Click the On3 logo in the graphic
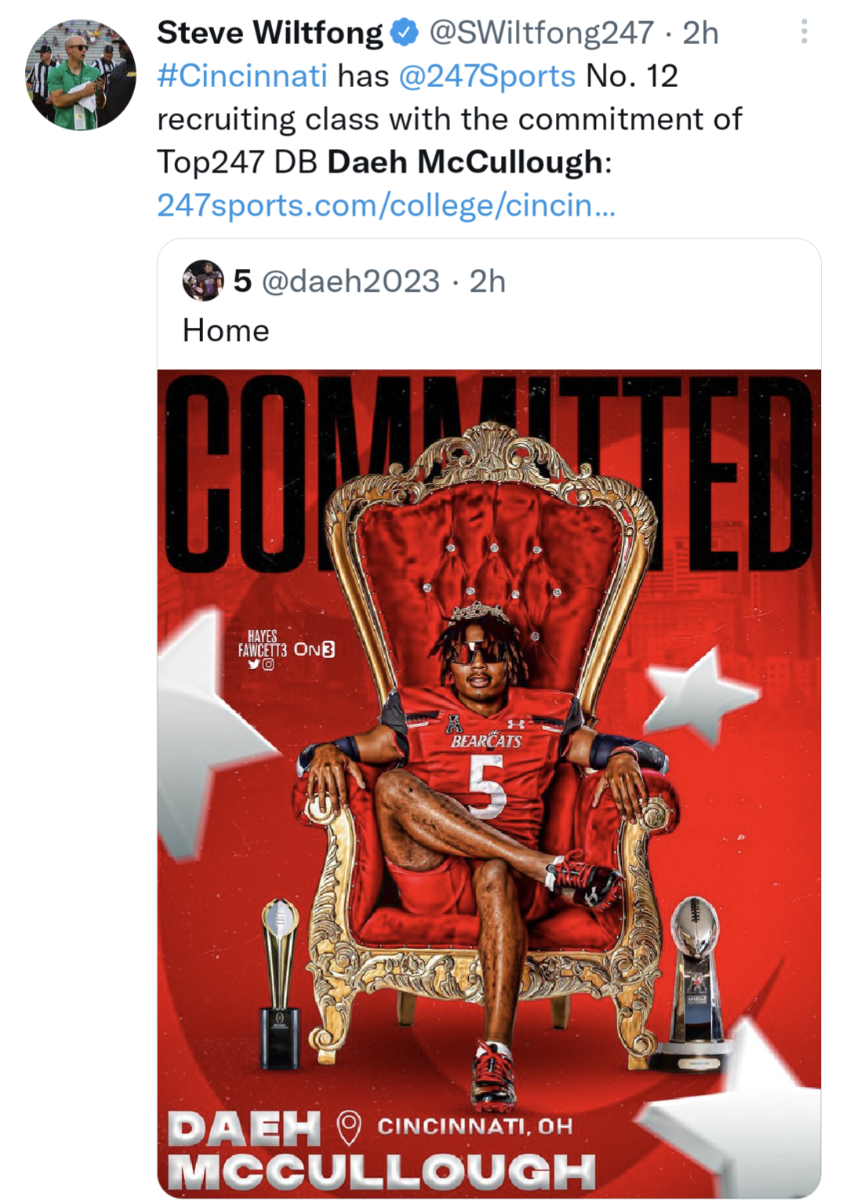The image size is (846, 1200). pos(315,649)
